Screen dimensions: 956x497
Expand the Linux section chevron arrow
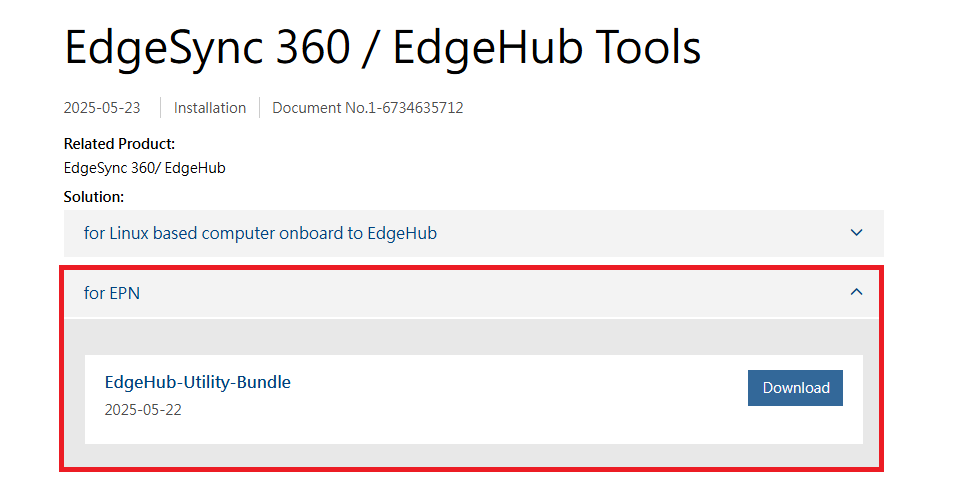point(856,233)
